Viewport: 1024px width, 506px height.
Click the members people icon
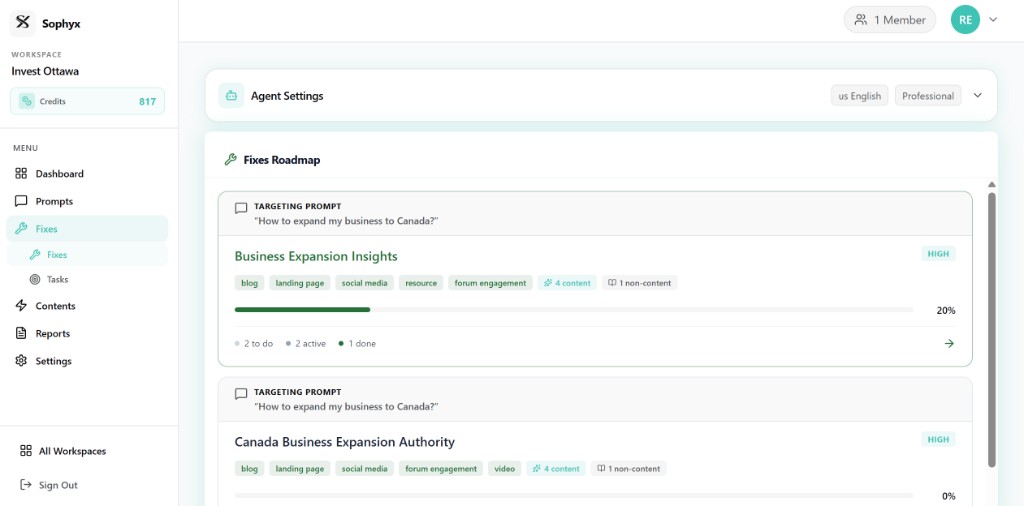click(x=861, y=20)
